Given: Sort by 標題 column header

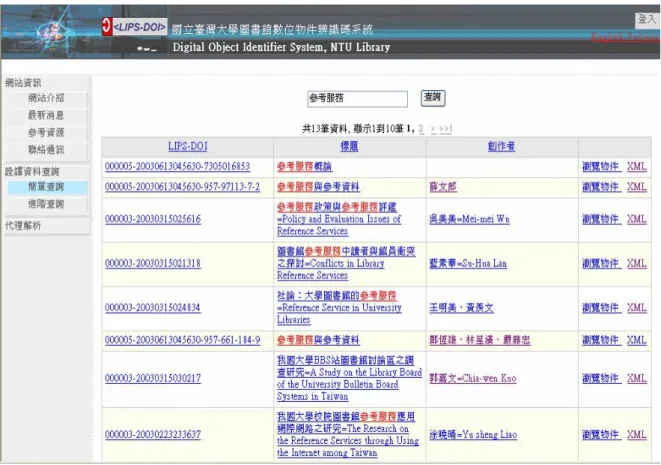Looking at the screenshot, I should 349,146.
